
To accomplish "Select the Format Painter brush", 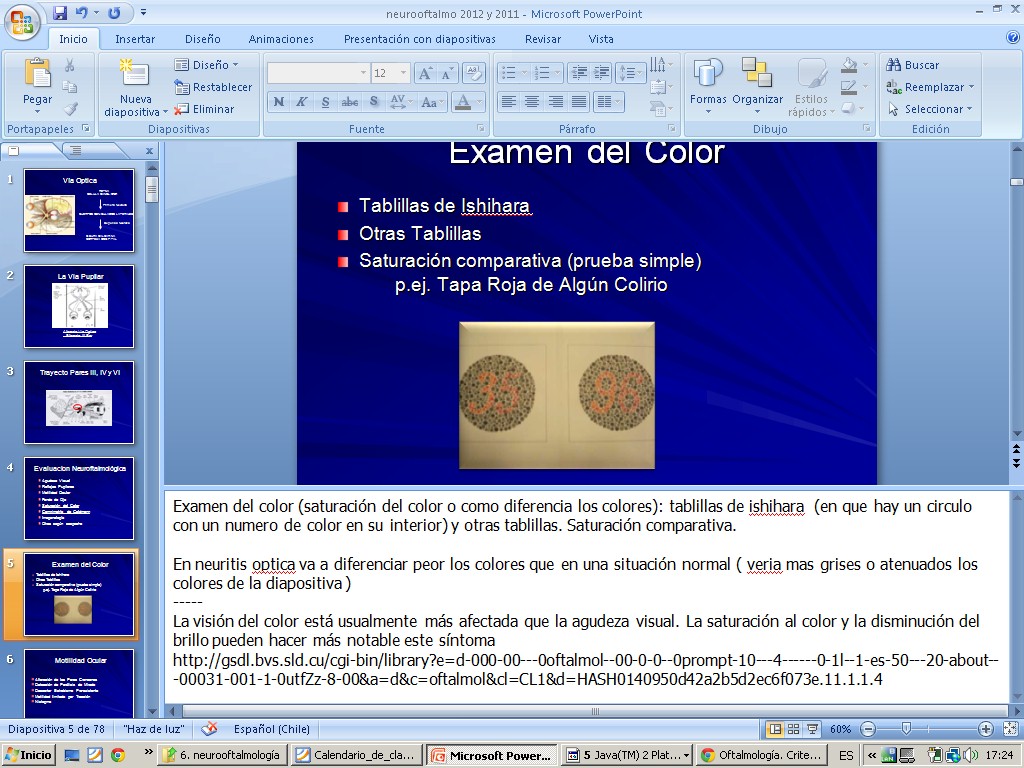I will (x=70, y=109).
